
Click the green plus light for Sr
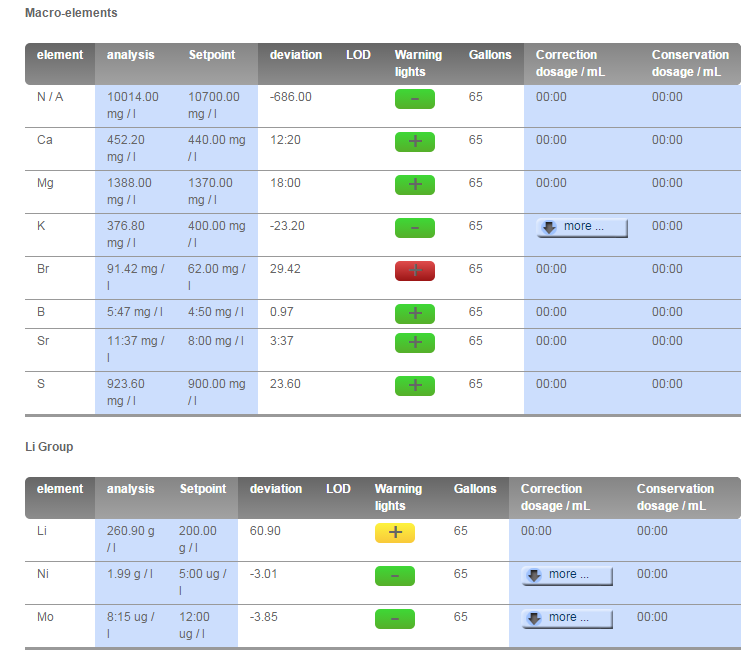tap(415, 342)
